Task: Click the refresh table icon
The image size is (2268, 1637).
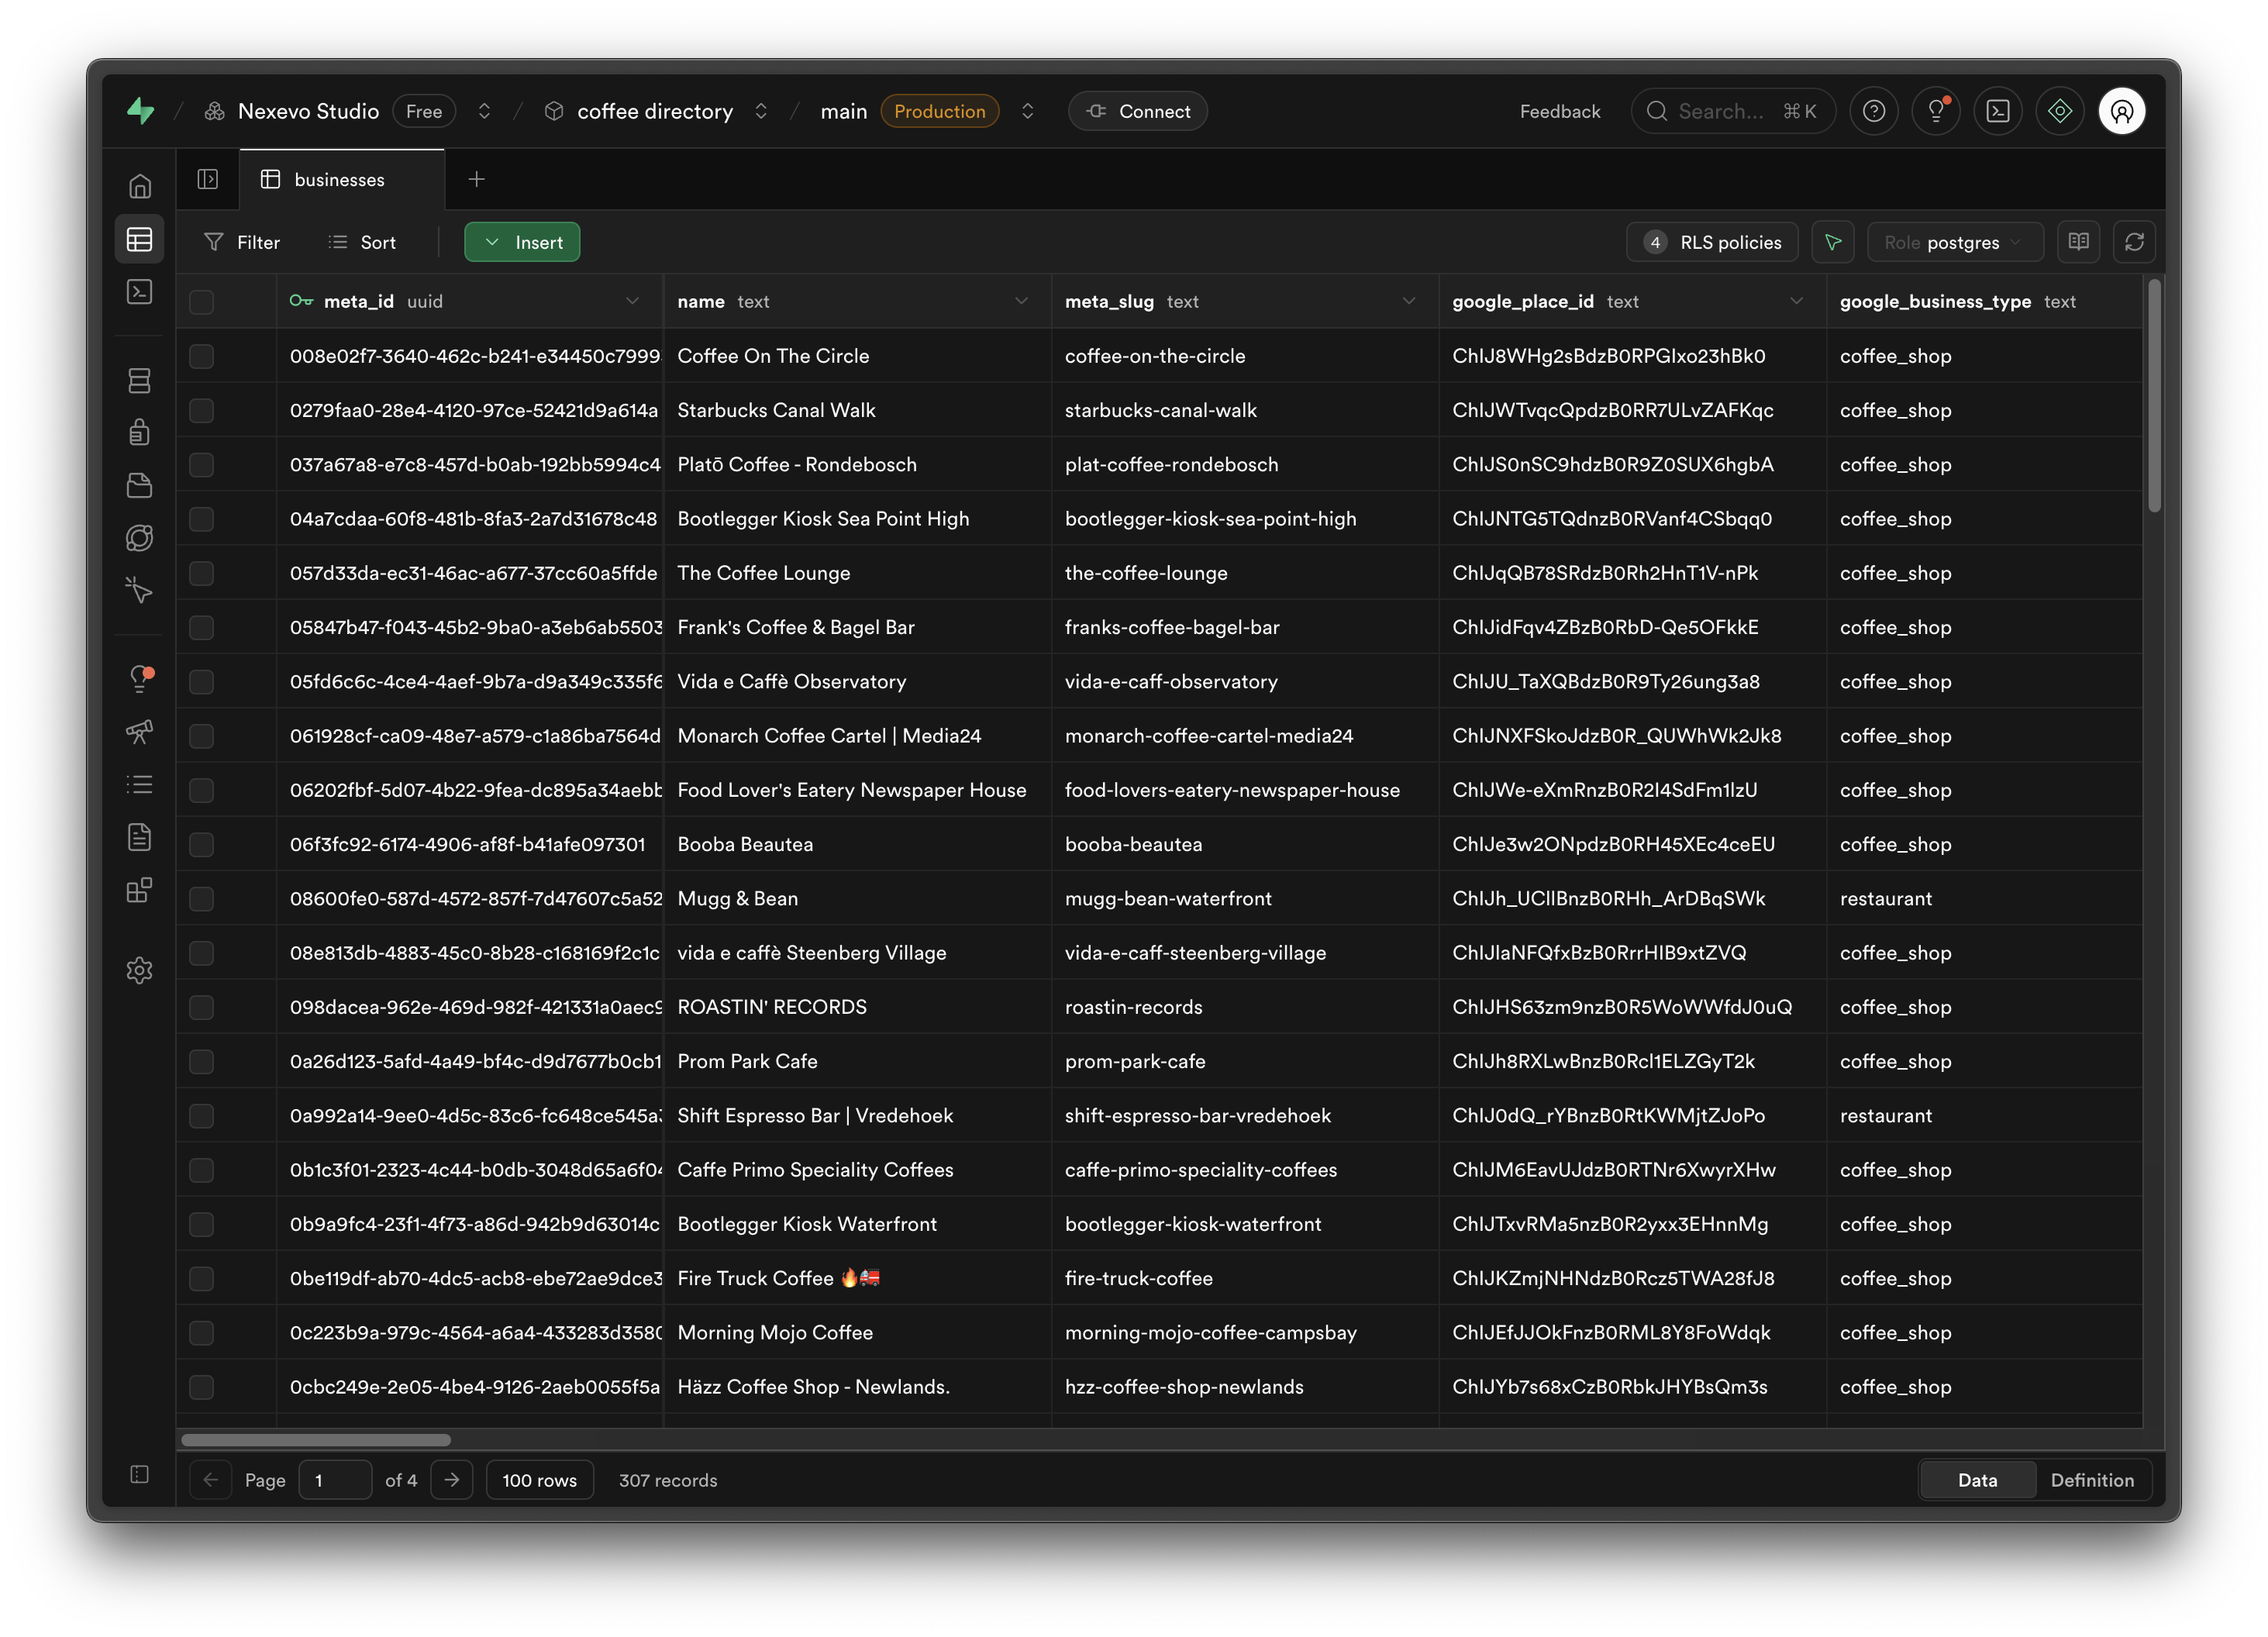Action: pos(2134,242)
